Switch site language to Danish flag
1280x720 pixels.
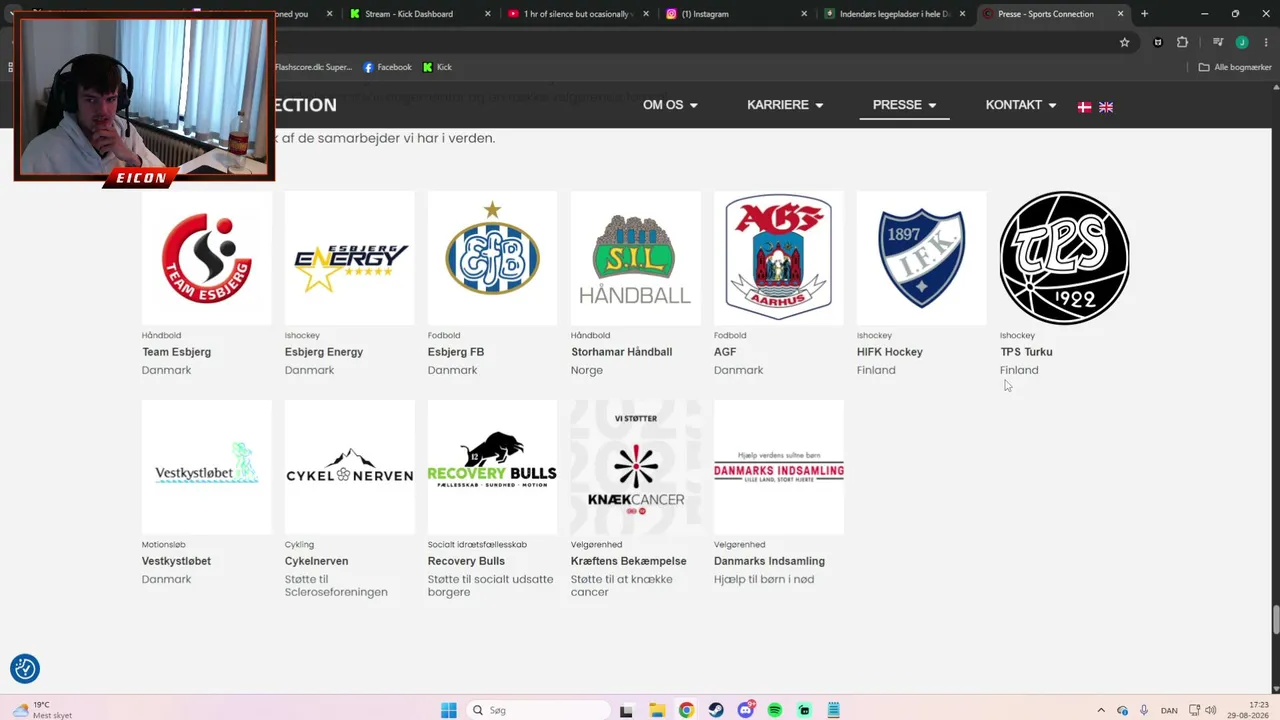[1084, 107]
